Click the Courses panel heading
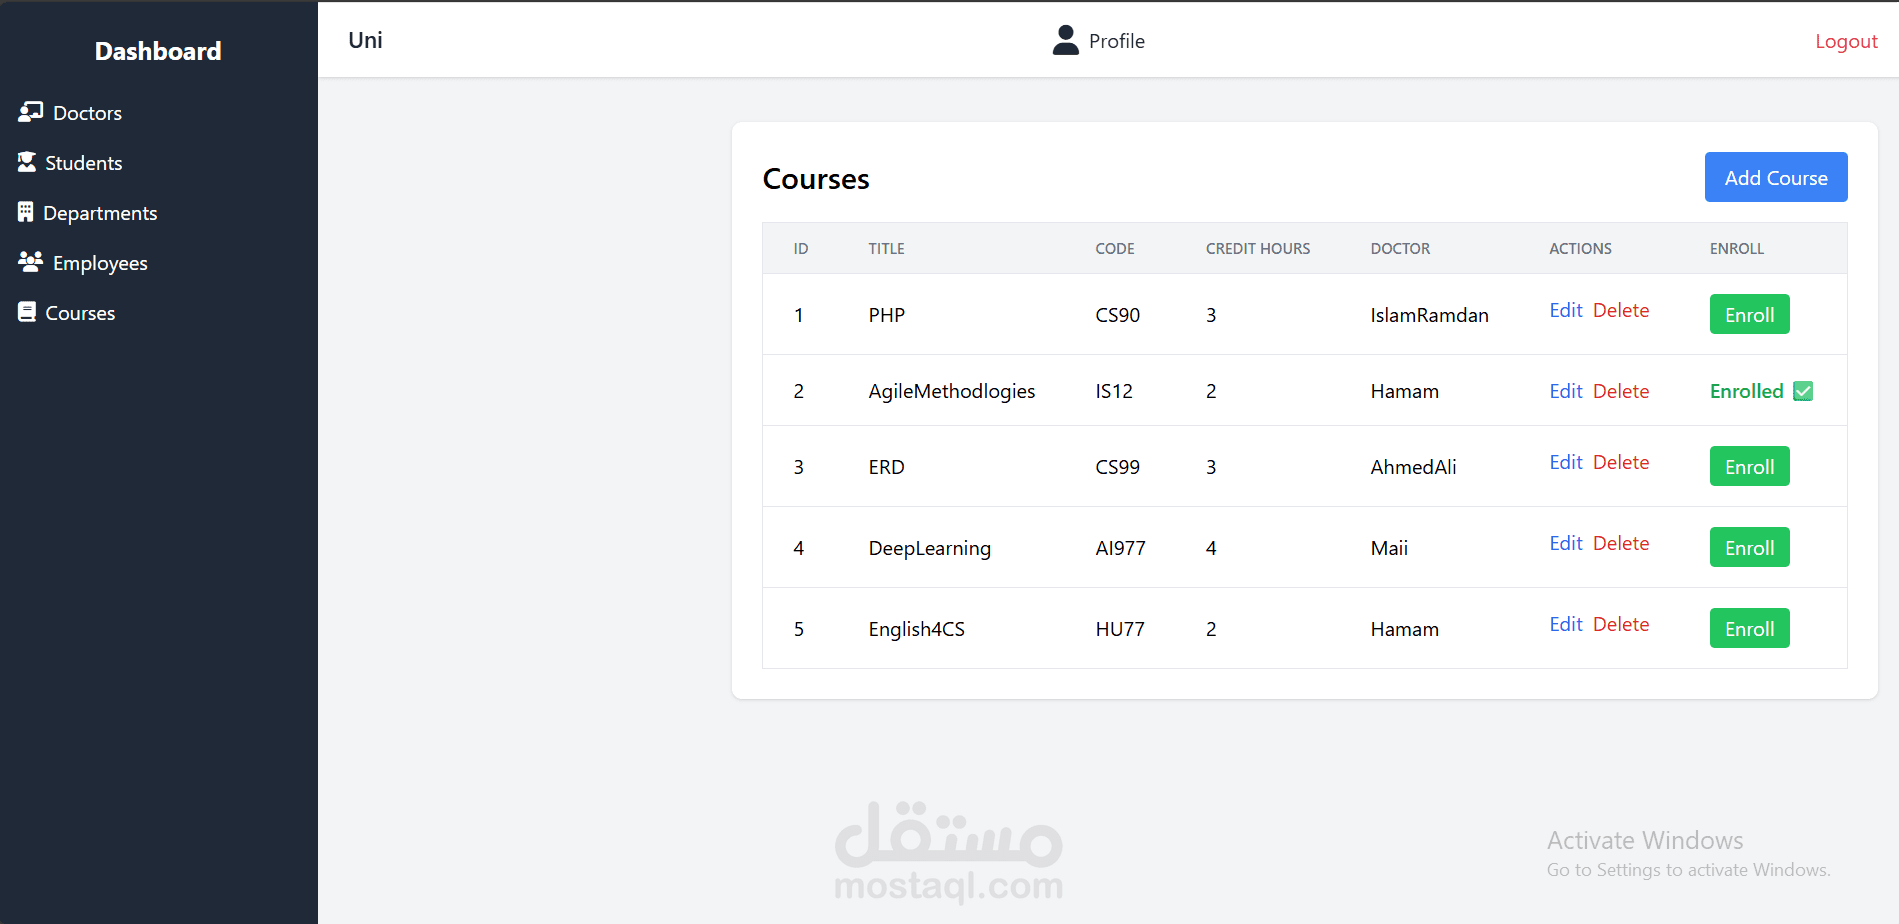This screenshot has width=1899, height=924. click(816, 179)
